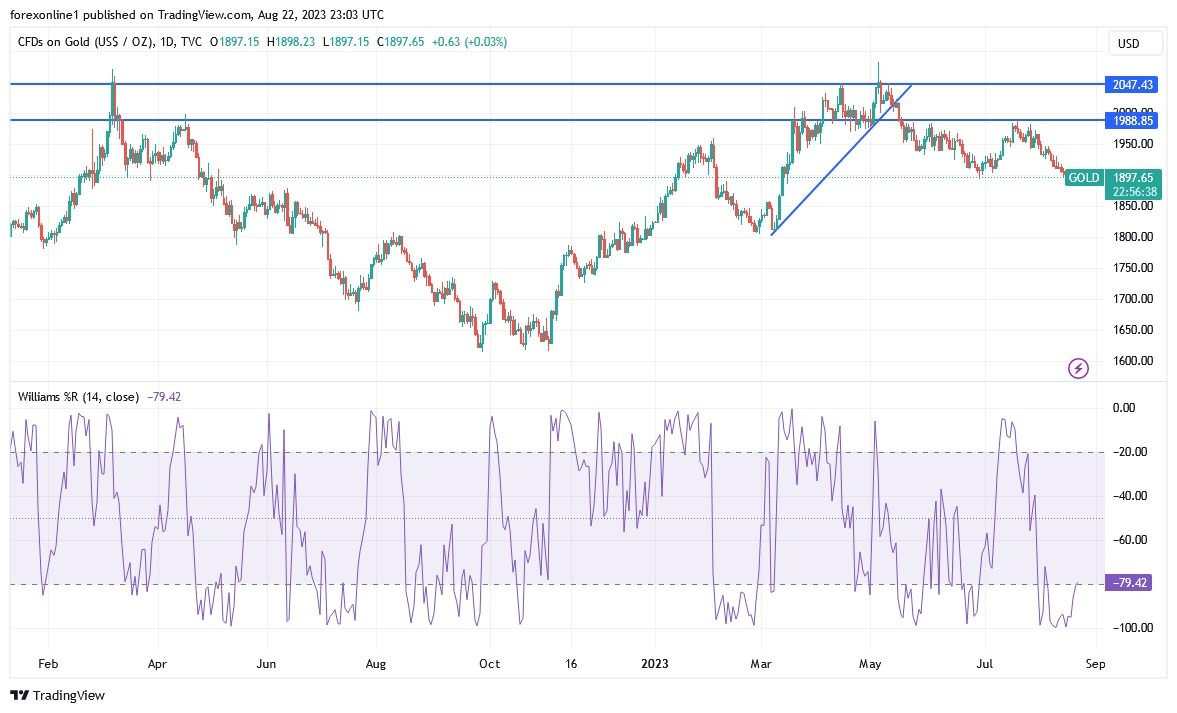Click the purple lightning bolt quick-trade icon
1177x713 pixels.
click(x=1077, y=369)
